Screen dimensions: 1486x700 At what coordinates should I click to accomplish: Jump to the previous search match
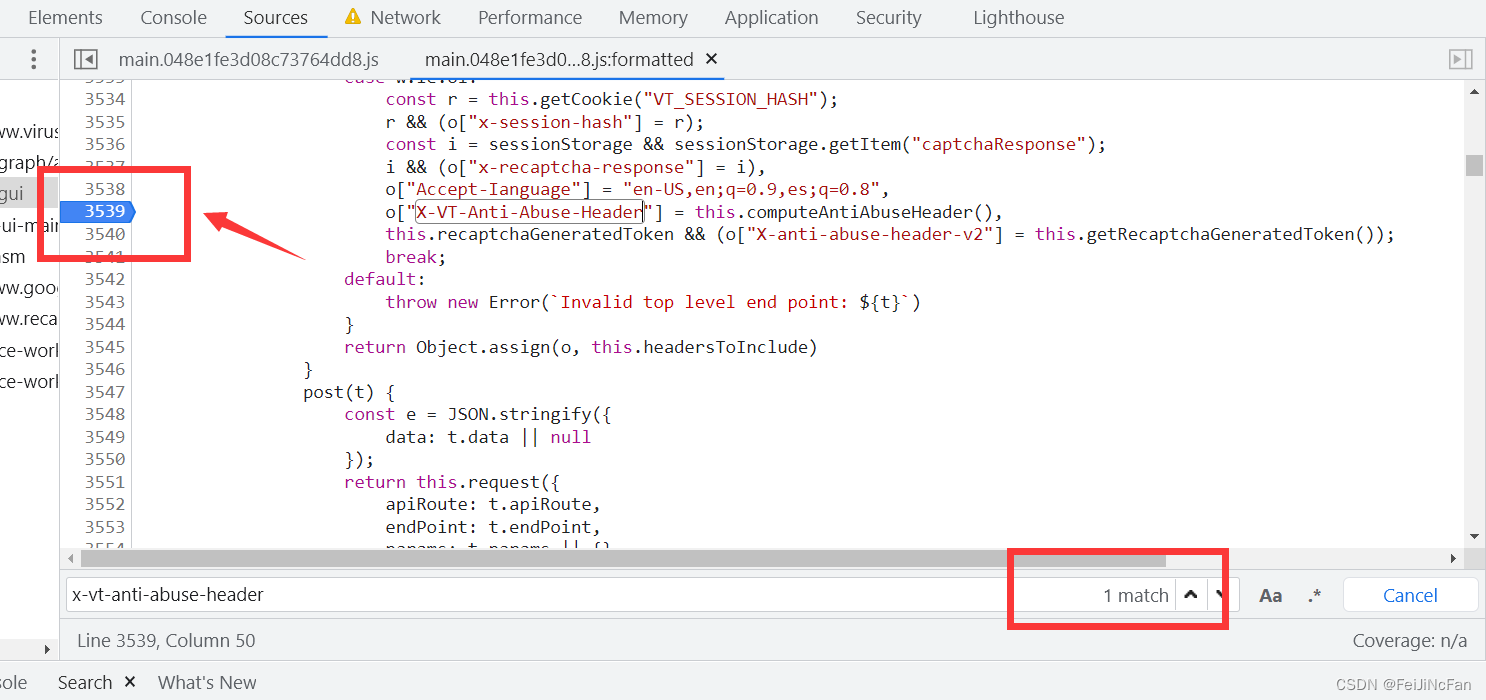[x=1190, y=594]
